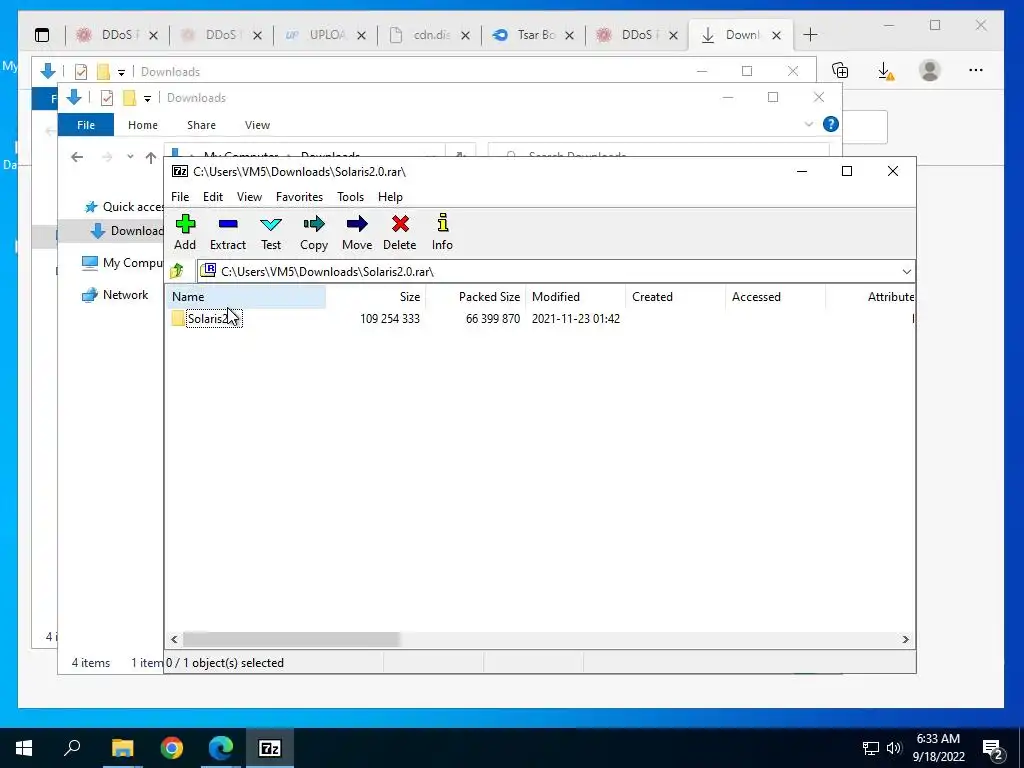Open Explorer recent locations dropdown
This screenshot has width=1024, height=768.
[130, 157]
